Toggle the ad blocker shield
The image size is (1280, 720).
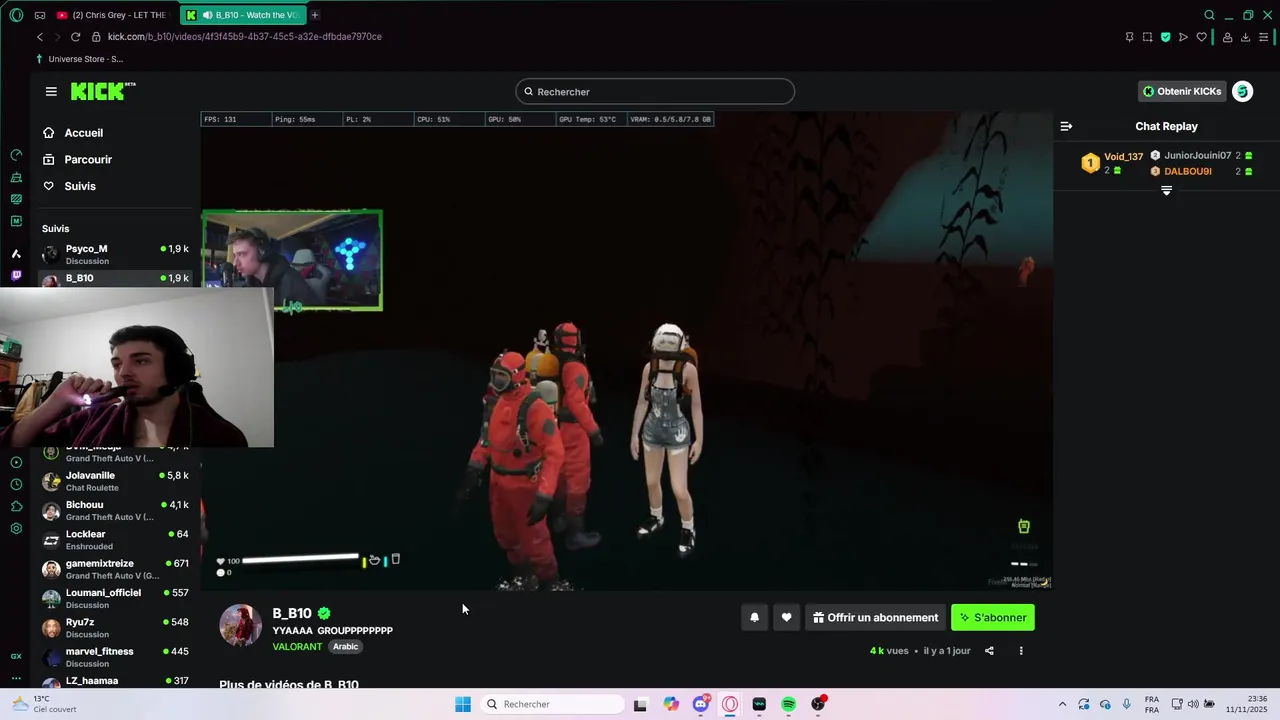[1165, 37]
